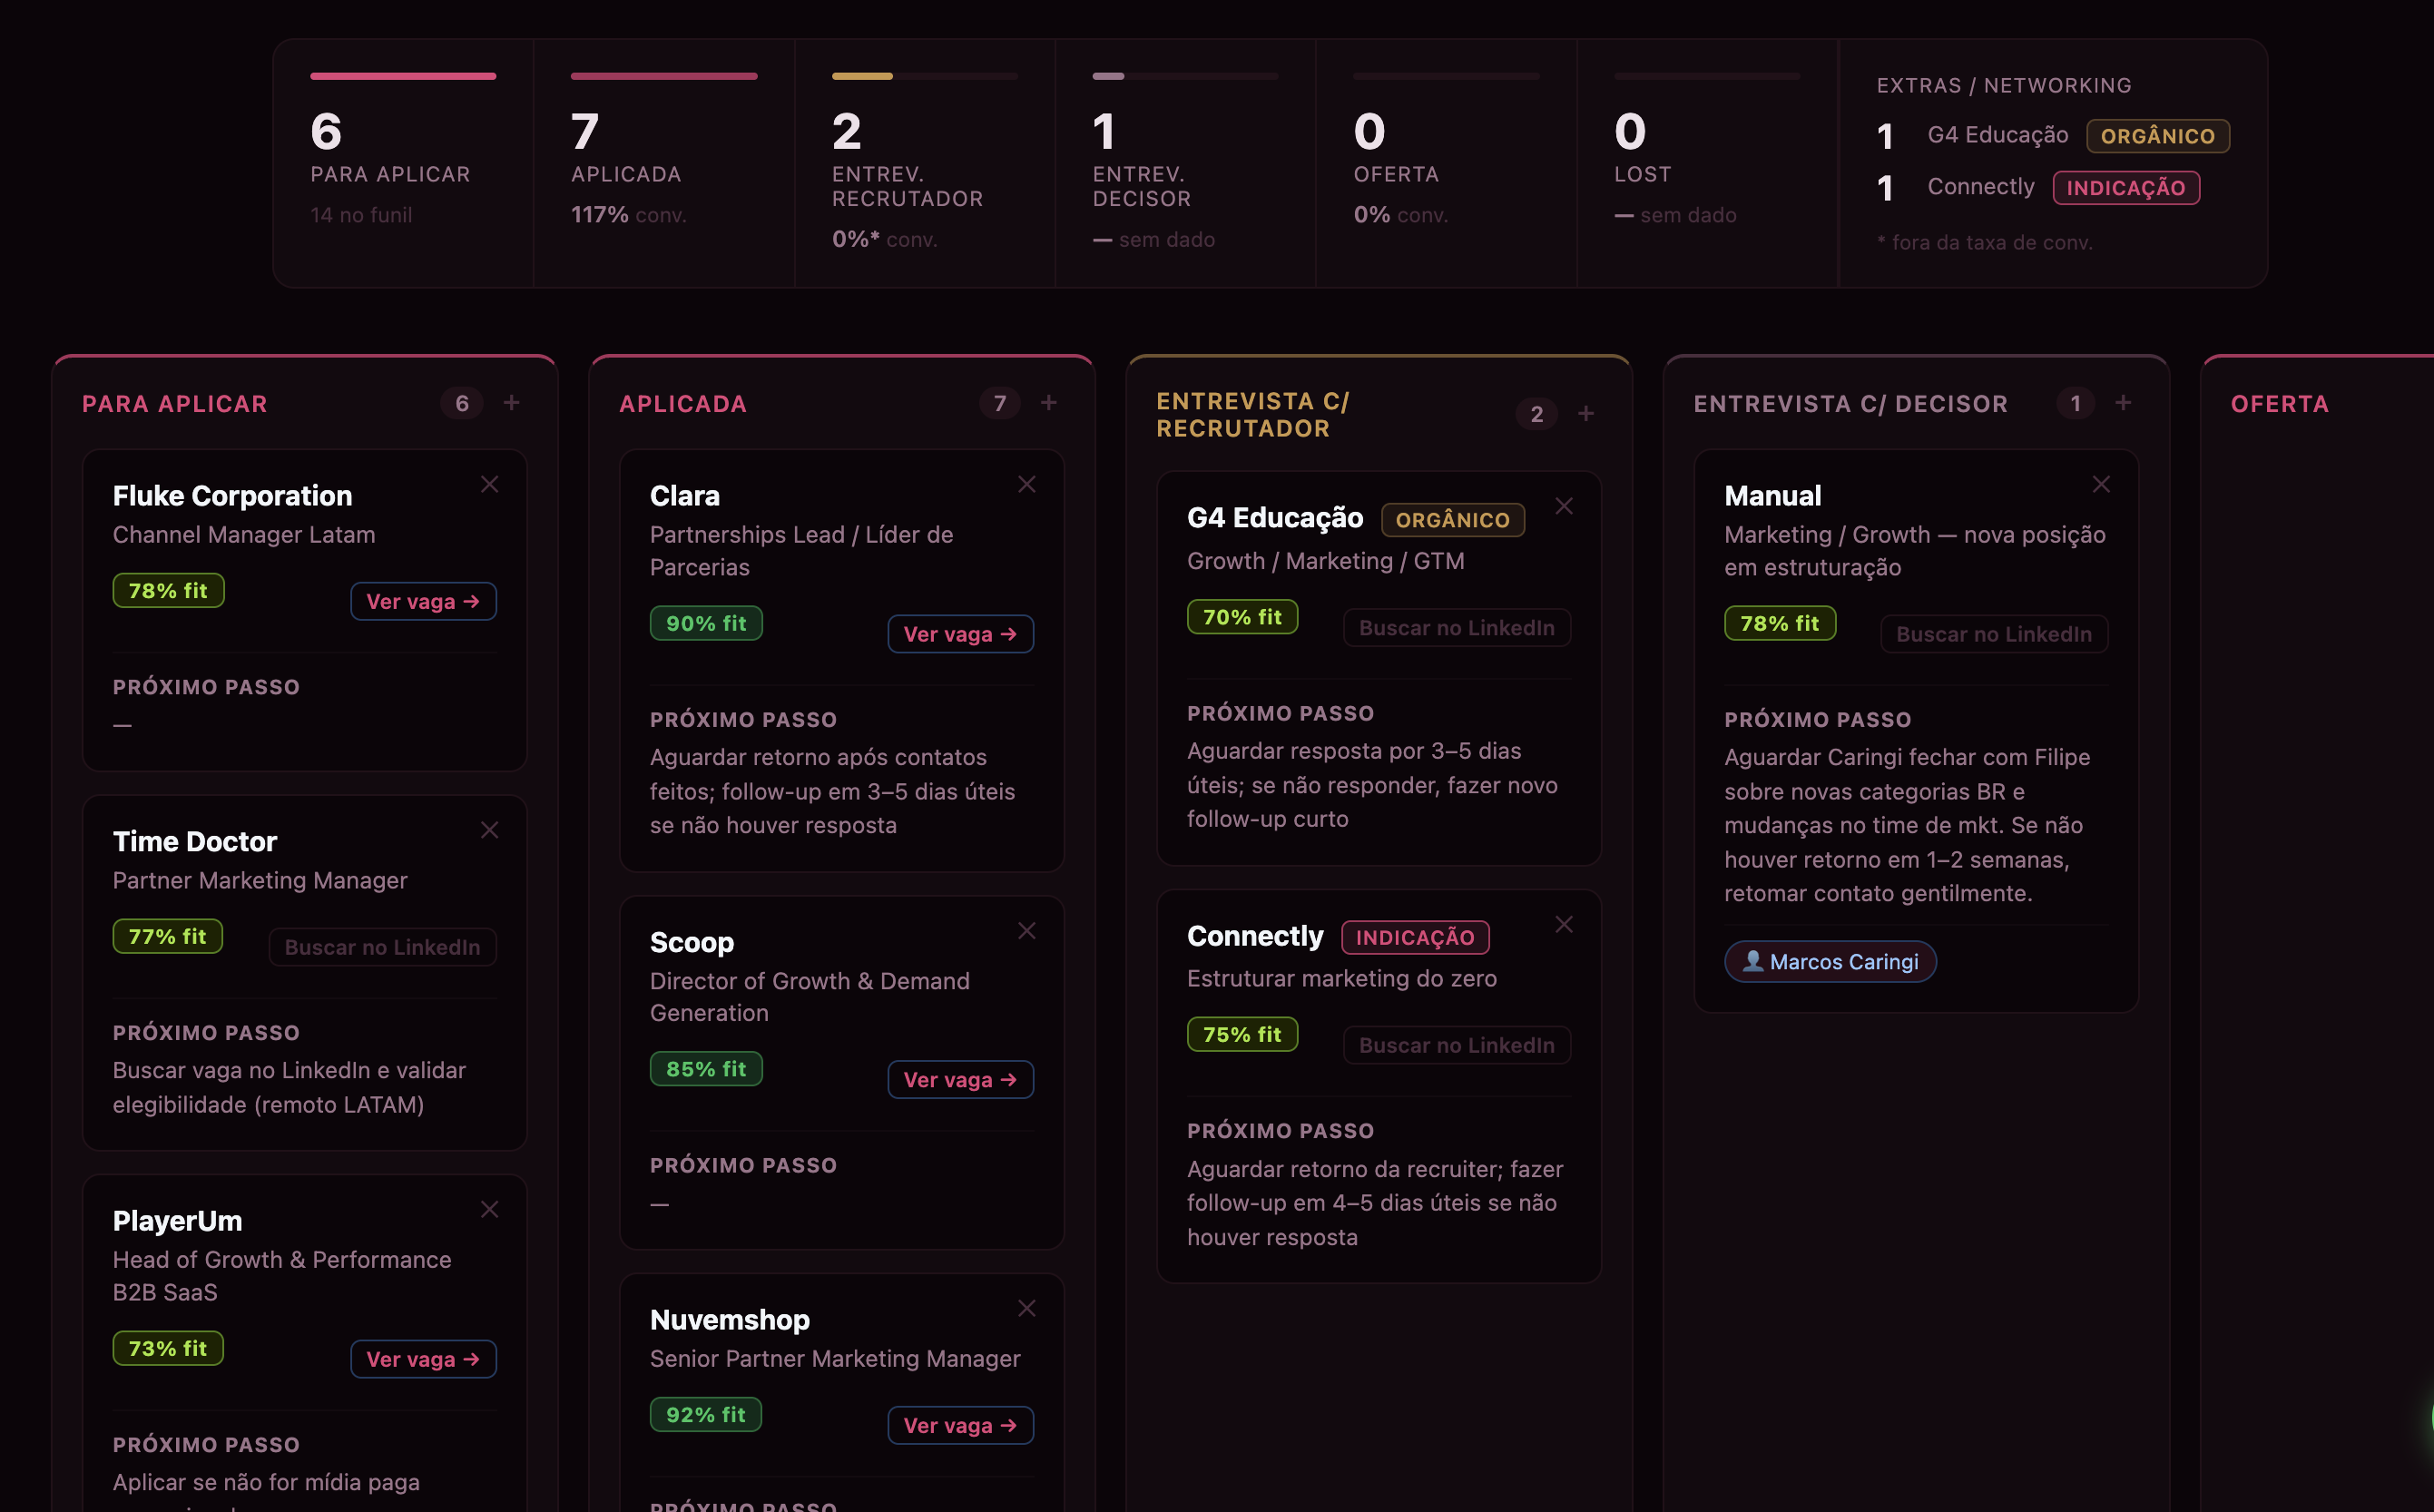Click the Aplicada progress bar
Viewport: 2434px width, 1512px height.
(663, 76)
